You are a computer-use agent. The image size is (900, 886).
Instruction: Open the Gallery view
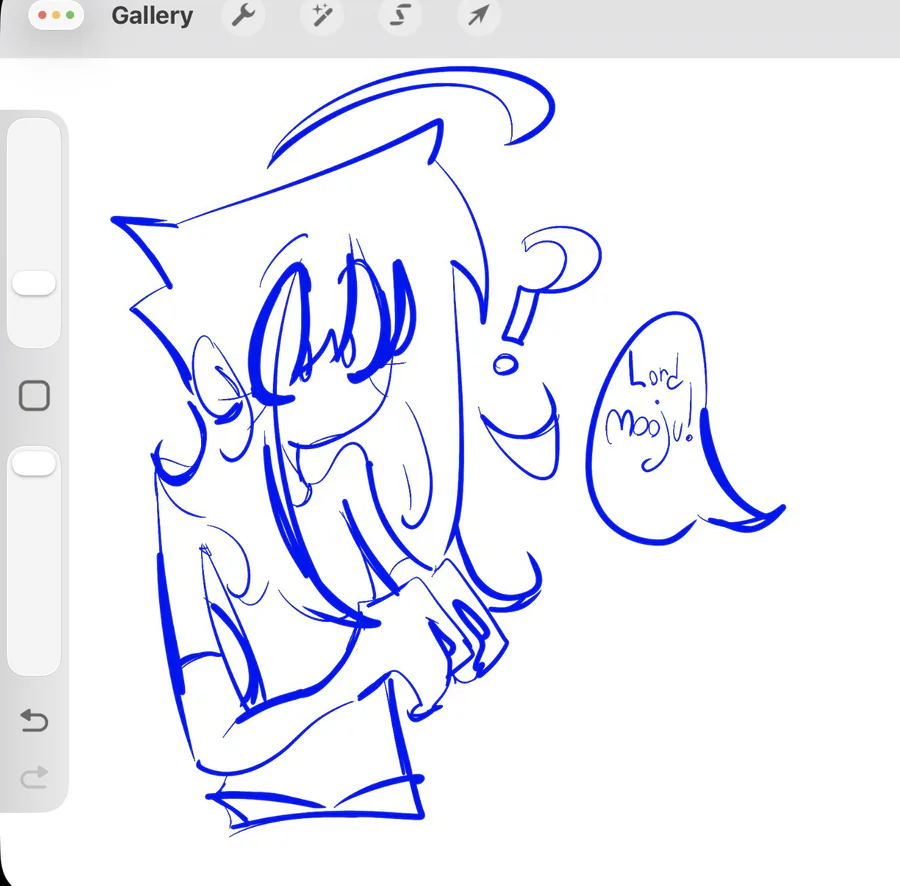[x=152, y=15]
